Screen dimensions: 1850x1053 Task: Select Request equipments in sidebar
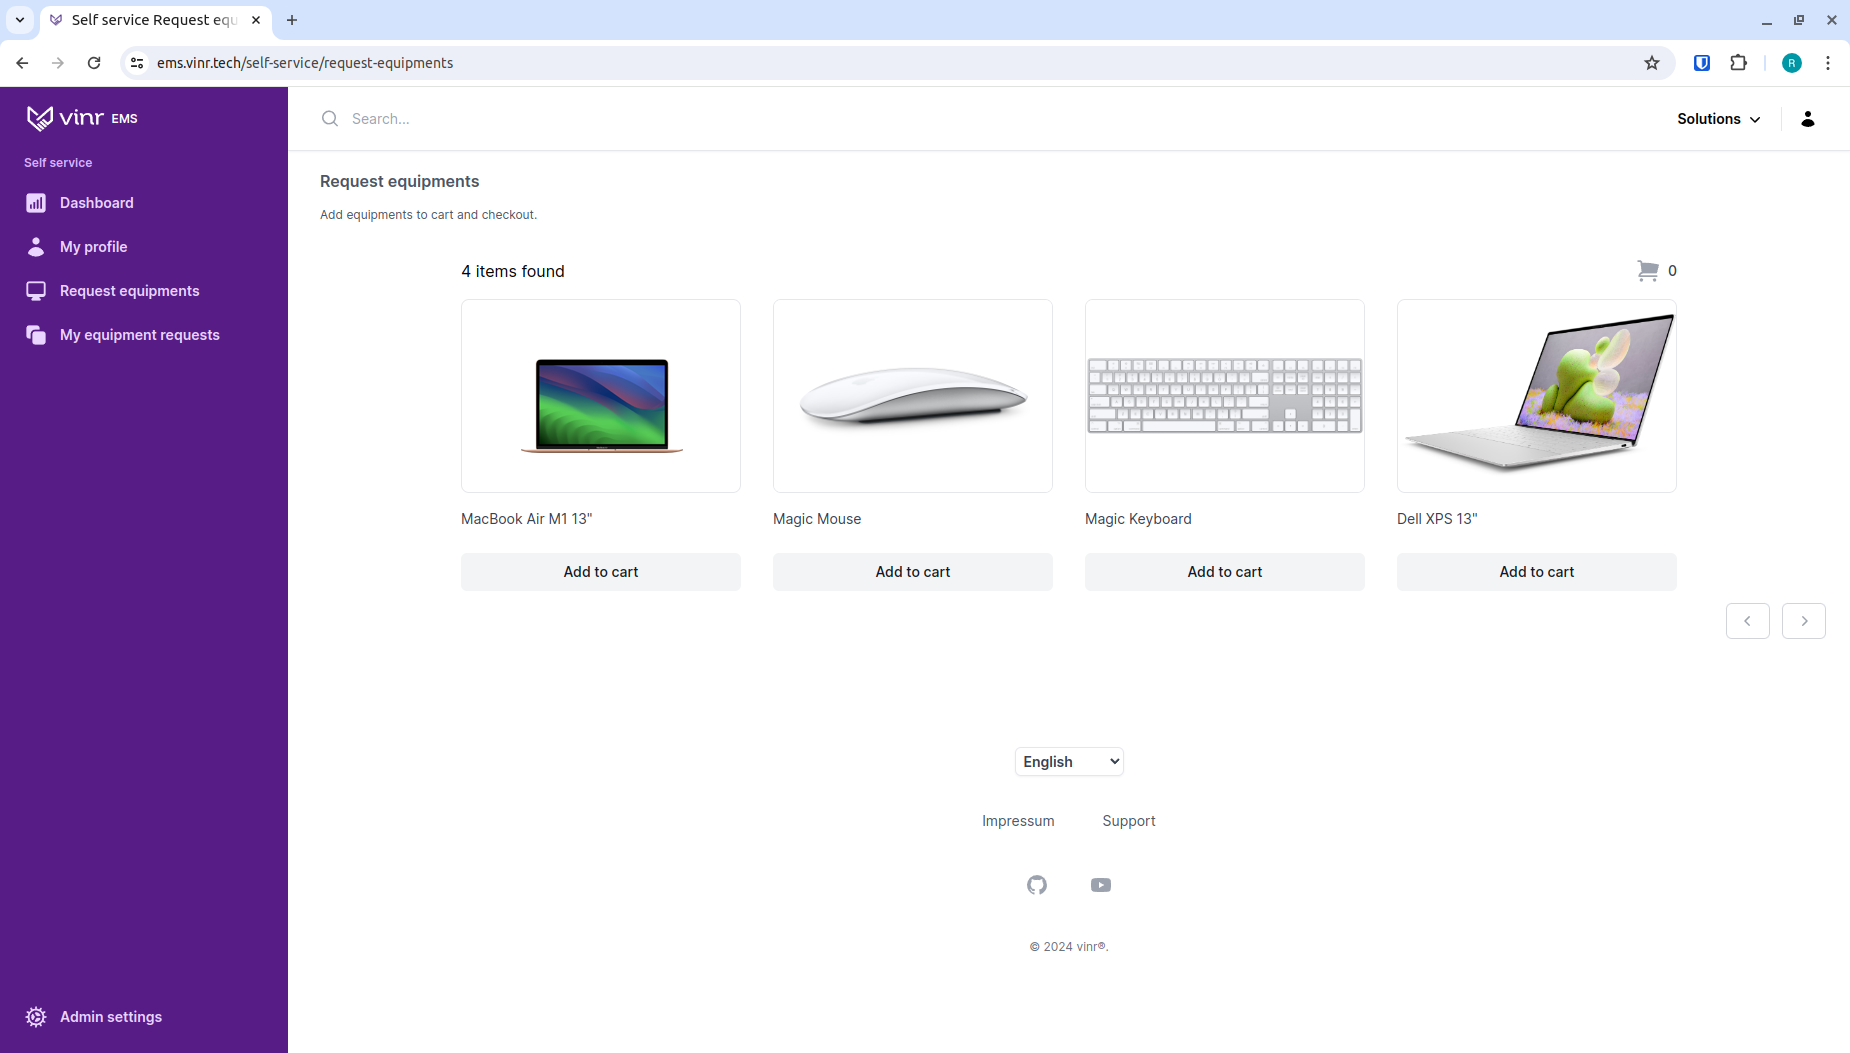point(129,291)
